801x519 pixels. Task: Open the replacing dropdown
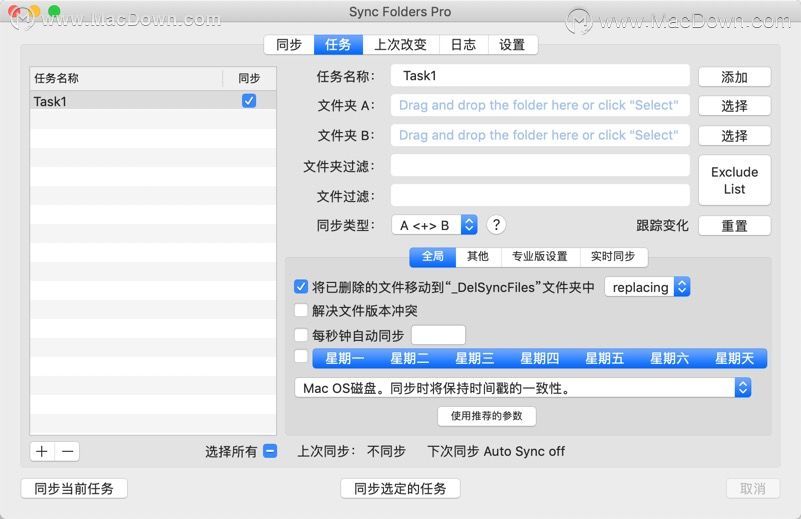[647, 287]
